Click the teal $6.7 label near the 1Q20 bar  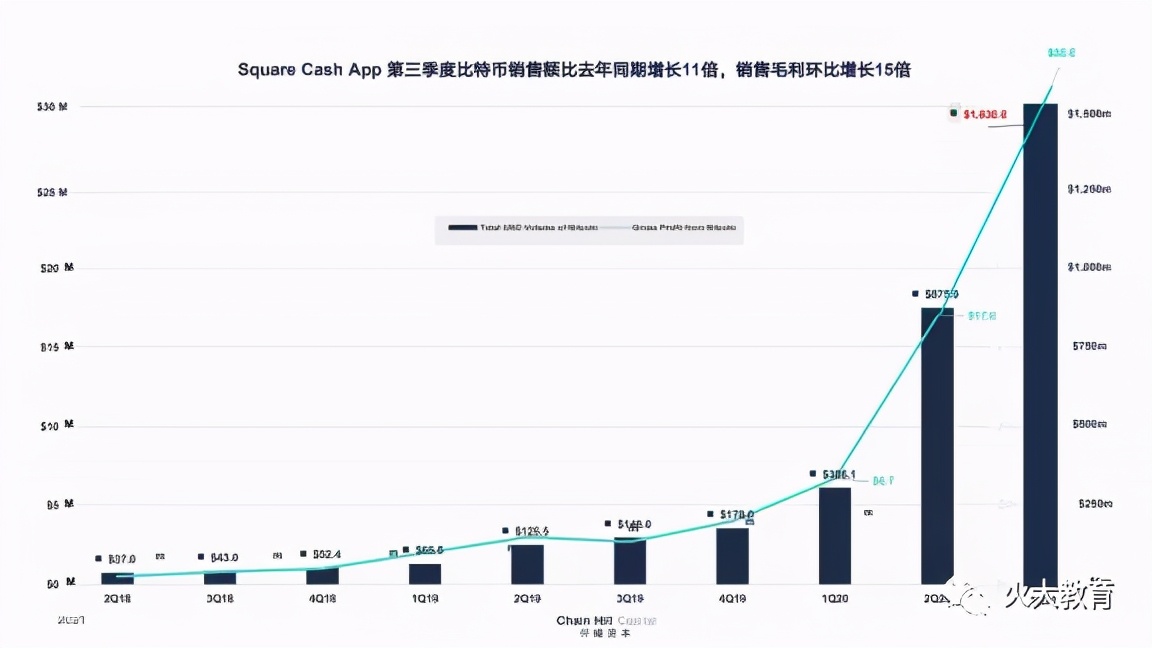pos(883,480)
